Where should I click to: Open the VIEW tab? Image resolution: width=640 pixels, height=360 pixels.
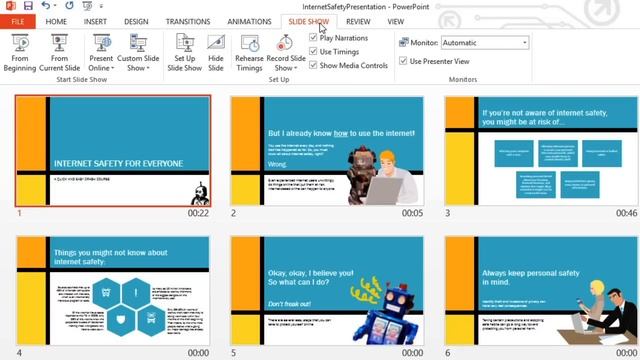(x=396, y=22)
